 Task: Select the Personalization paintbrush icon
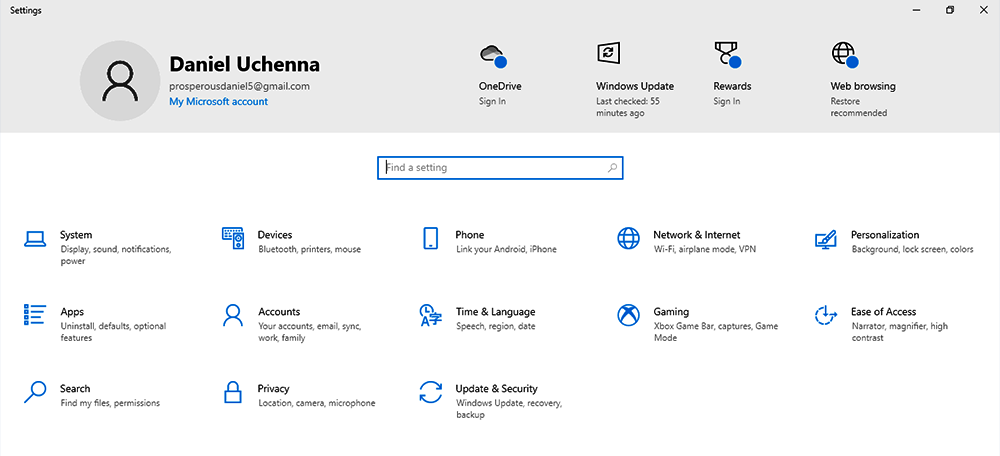tap(826, 239)
